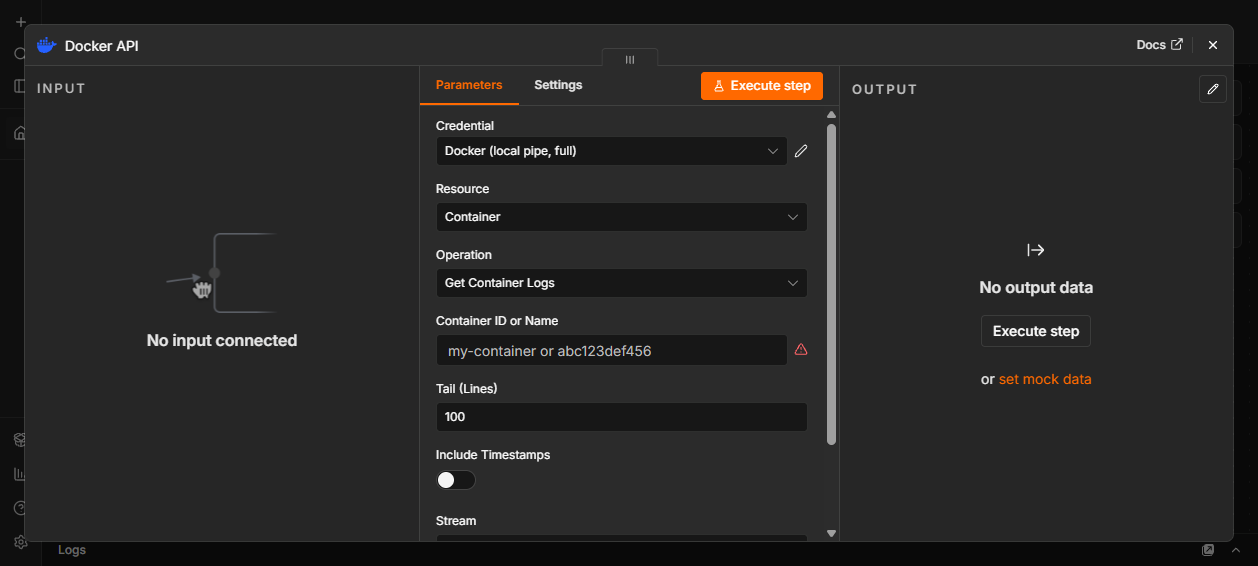Click the edit output pencil icon
The width and height of the screenshot is (1258, 566).
coord(1213,89)
